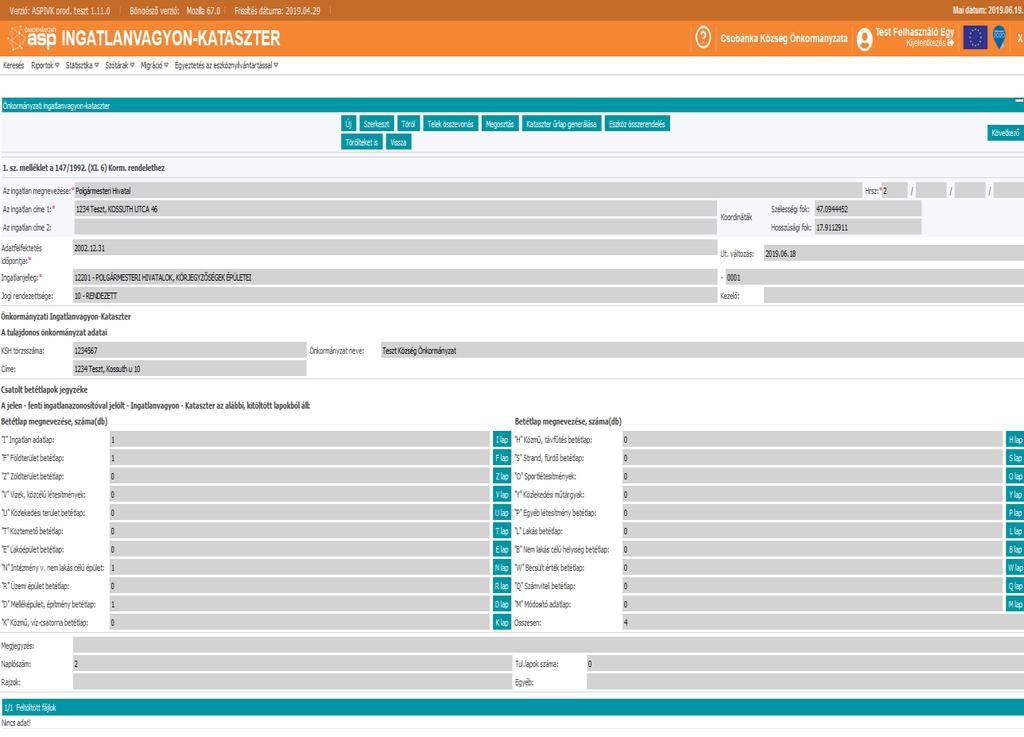
Task: Click Eszköz összerendelés button
Action: (637, 124)
